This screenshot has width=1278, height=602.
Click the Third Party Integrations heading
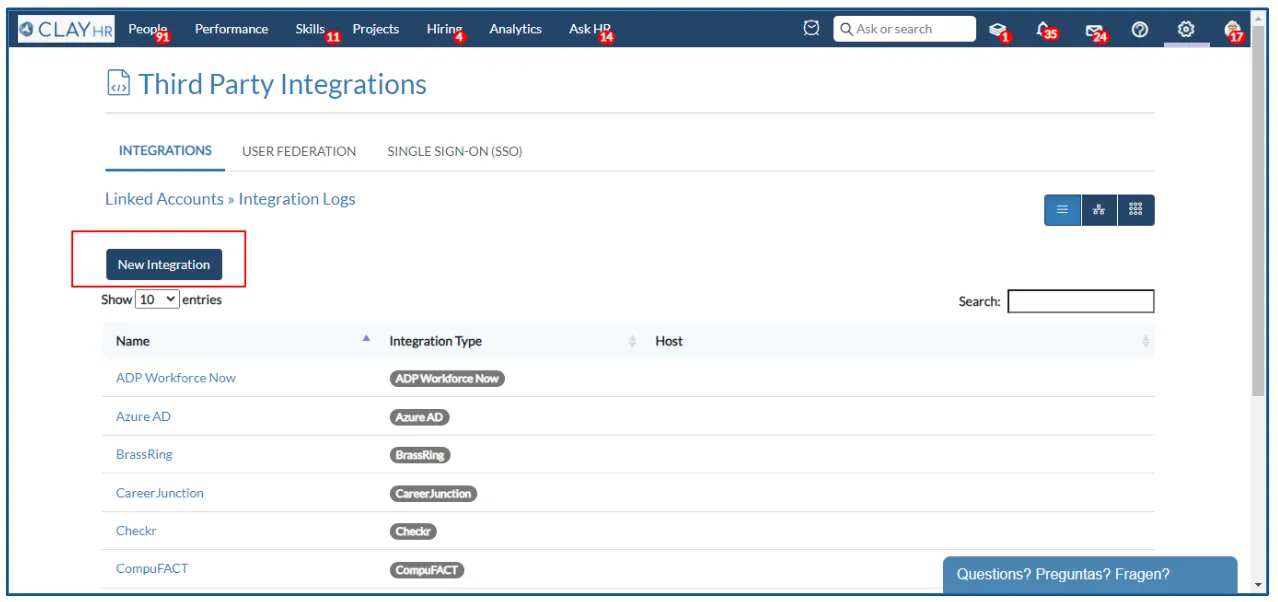(x=283, y=84)
